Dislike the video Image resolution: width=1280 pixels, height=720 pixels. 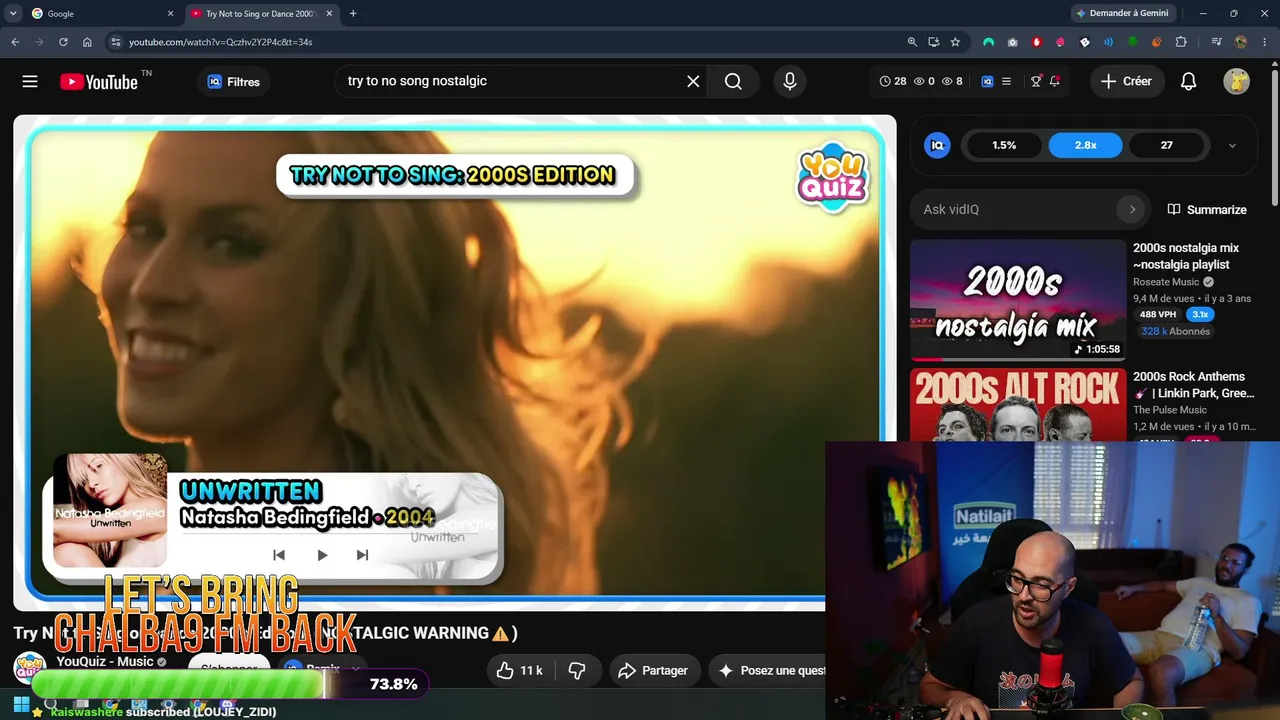[577, 671]
